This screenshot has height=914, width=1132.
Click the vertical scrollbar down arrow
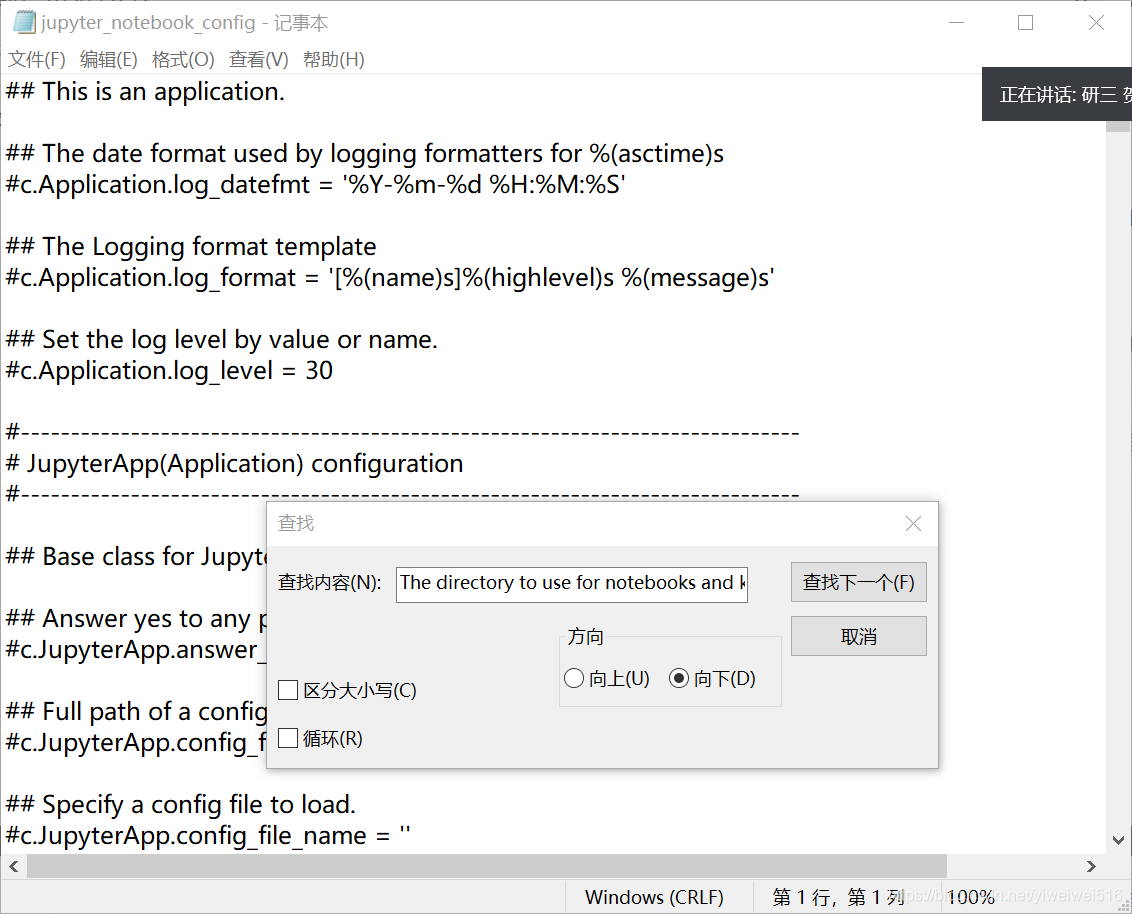coord(1118,840)
